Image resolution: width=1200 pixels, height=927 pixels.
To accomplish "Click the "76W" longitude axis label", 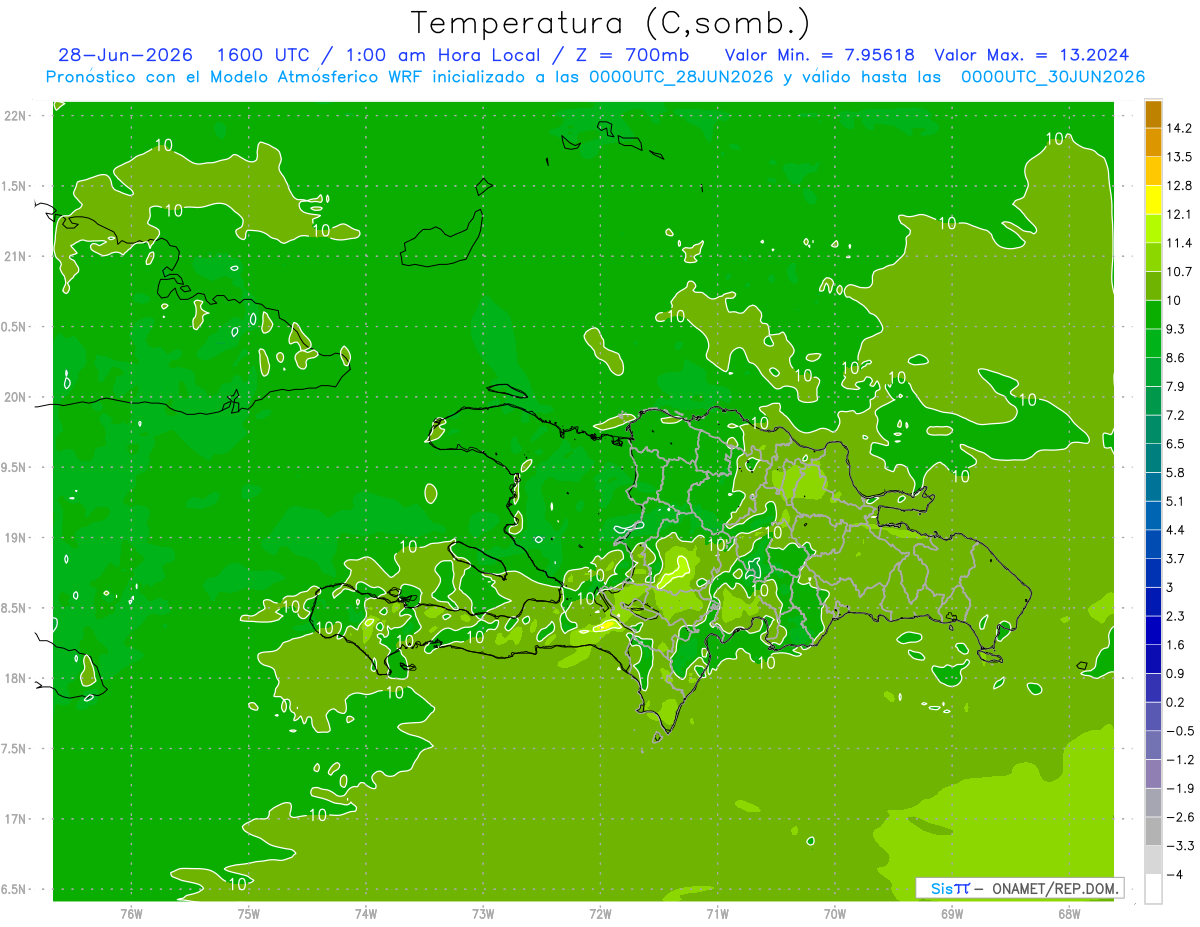I will tap(131, 913).
